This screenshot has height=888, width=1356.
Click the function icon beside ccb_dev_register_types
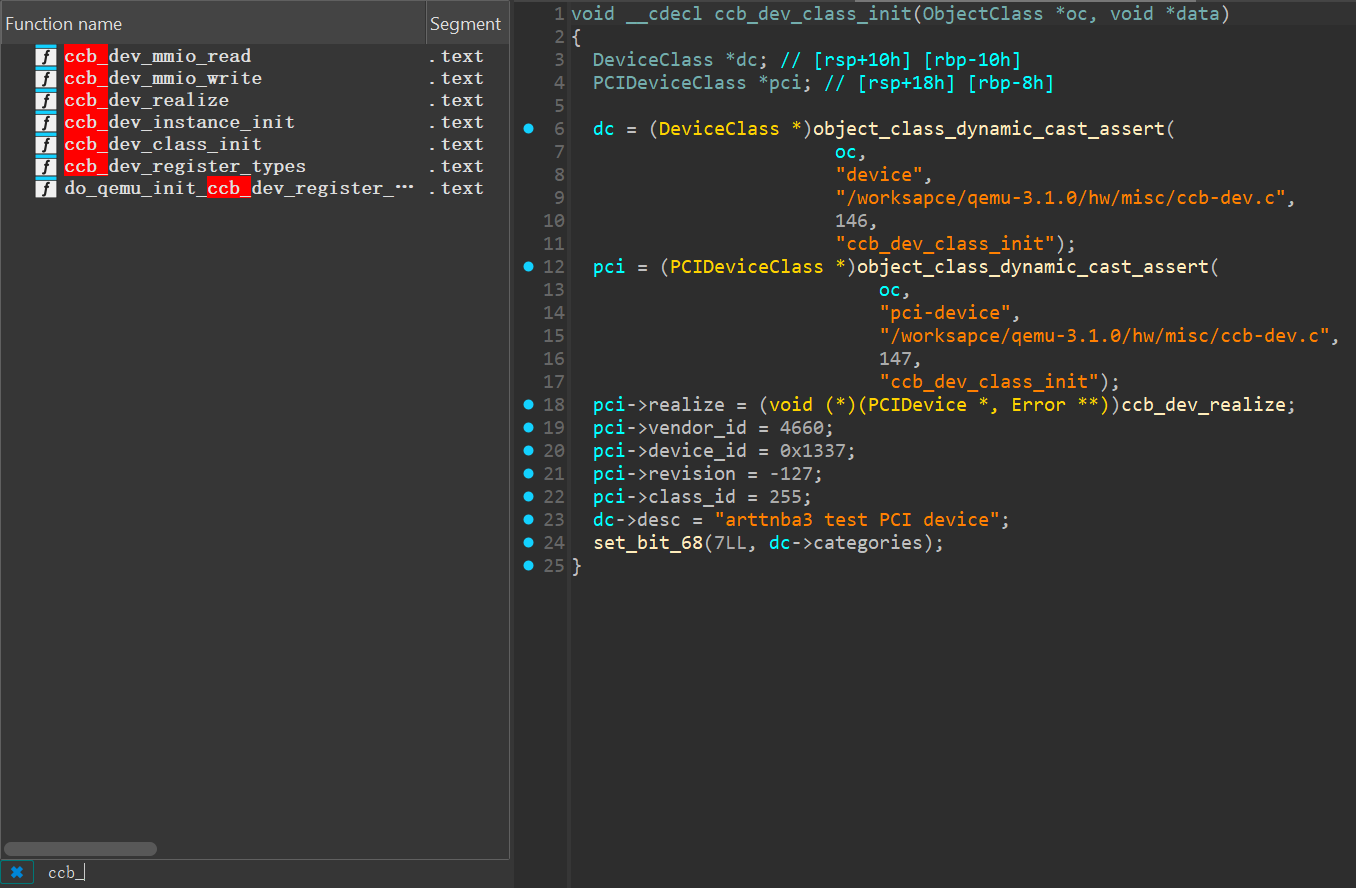pos(46,167)
